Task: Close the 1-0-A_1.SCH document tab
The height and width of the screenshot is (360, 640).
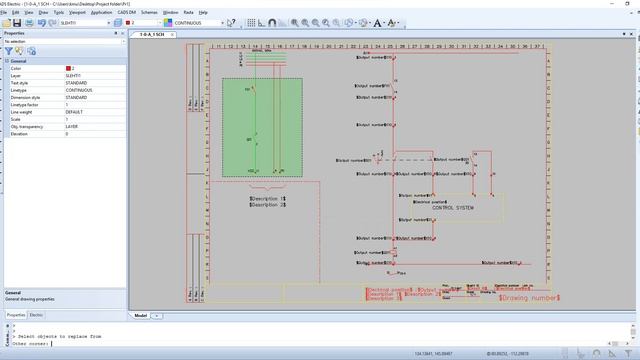Action: tap(172, 35)
